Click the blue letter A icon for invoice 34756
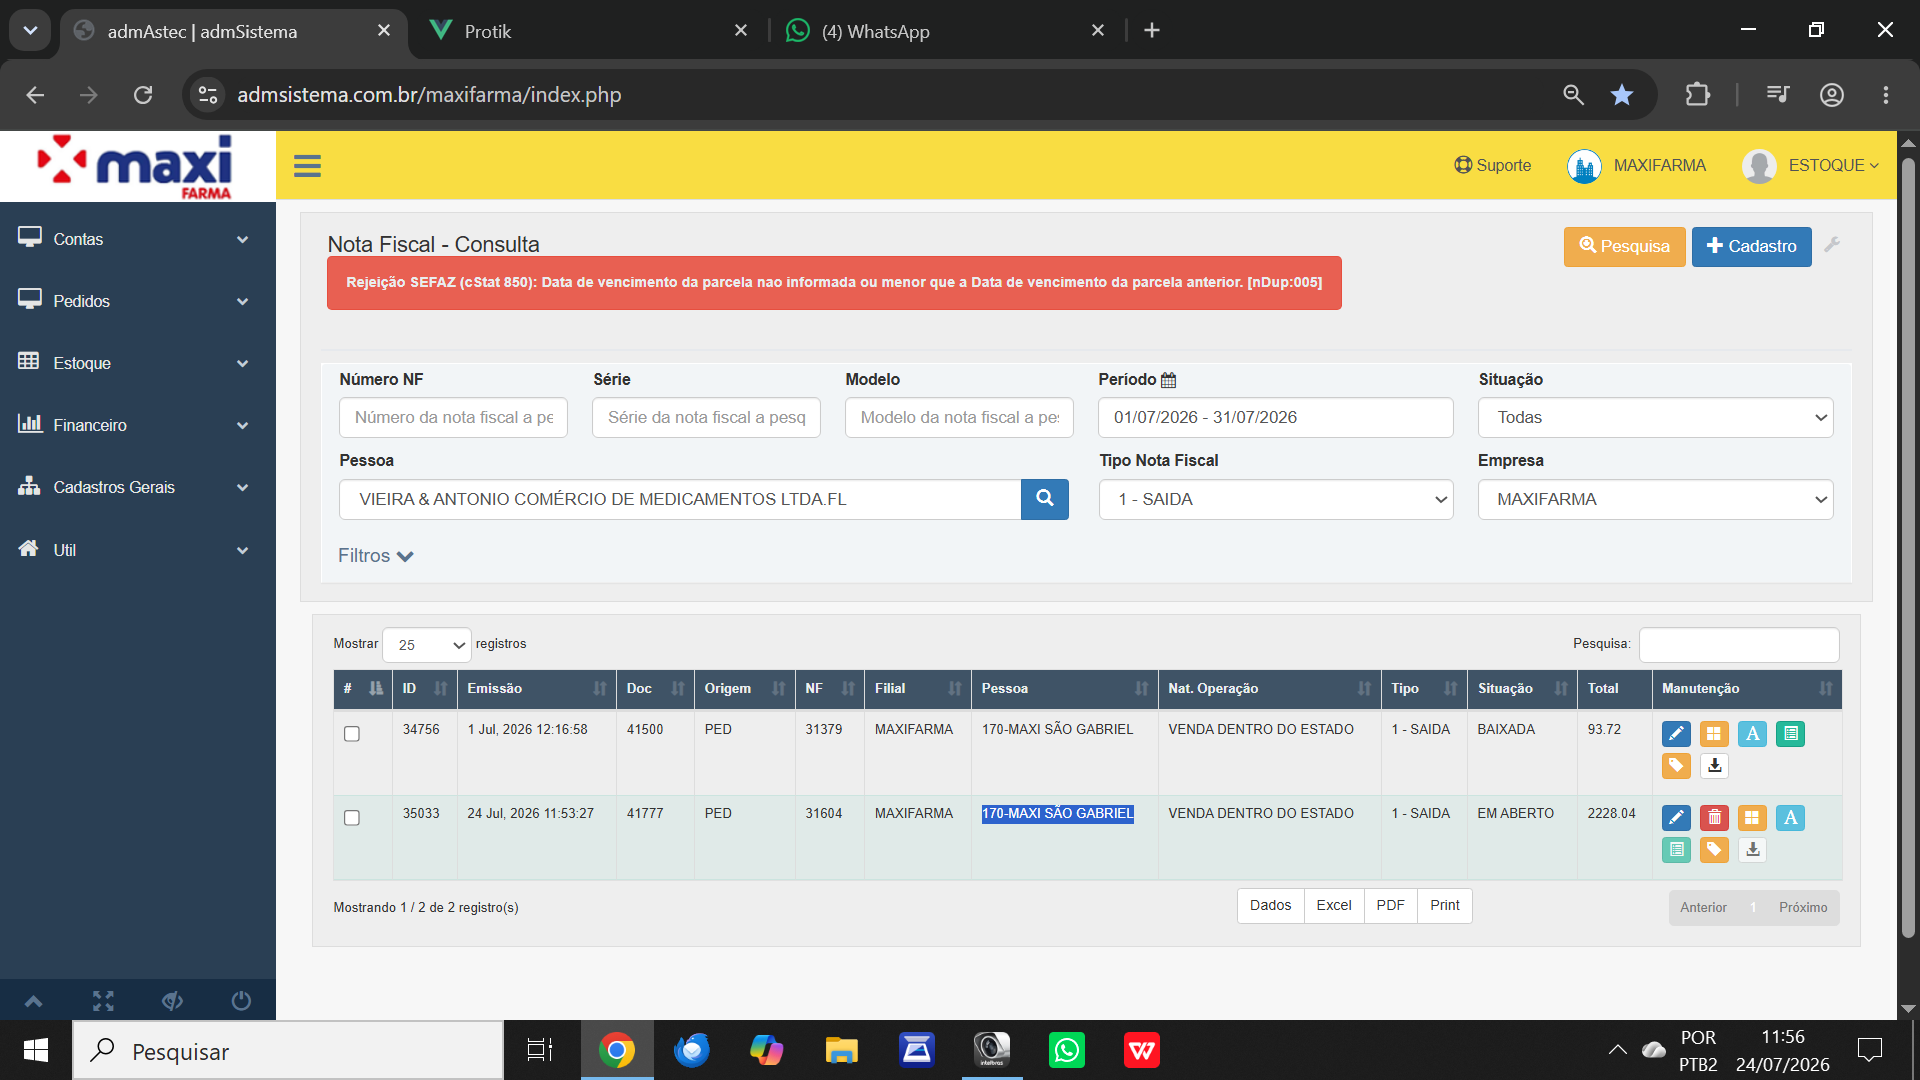This screenshot has height=1080, width=1920. point(1752,734)
